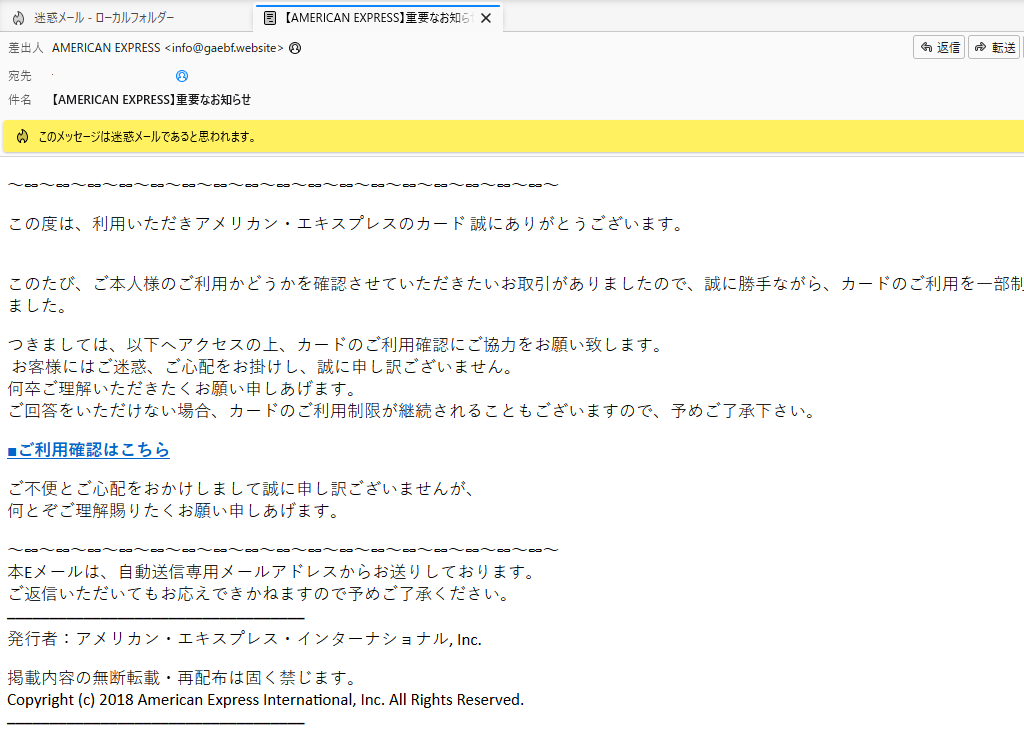
Task: Click the 転送 forward button
Action: click(994, 47)
